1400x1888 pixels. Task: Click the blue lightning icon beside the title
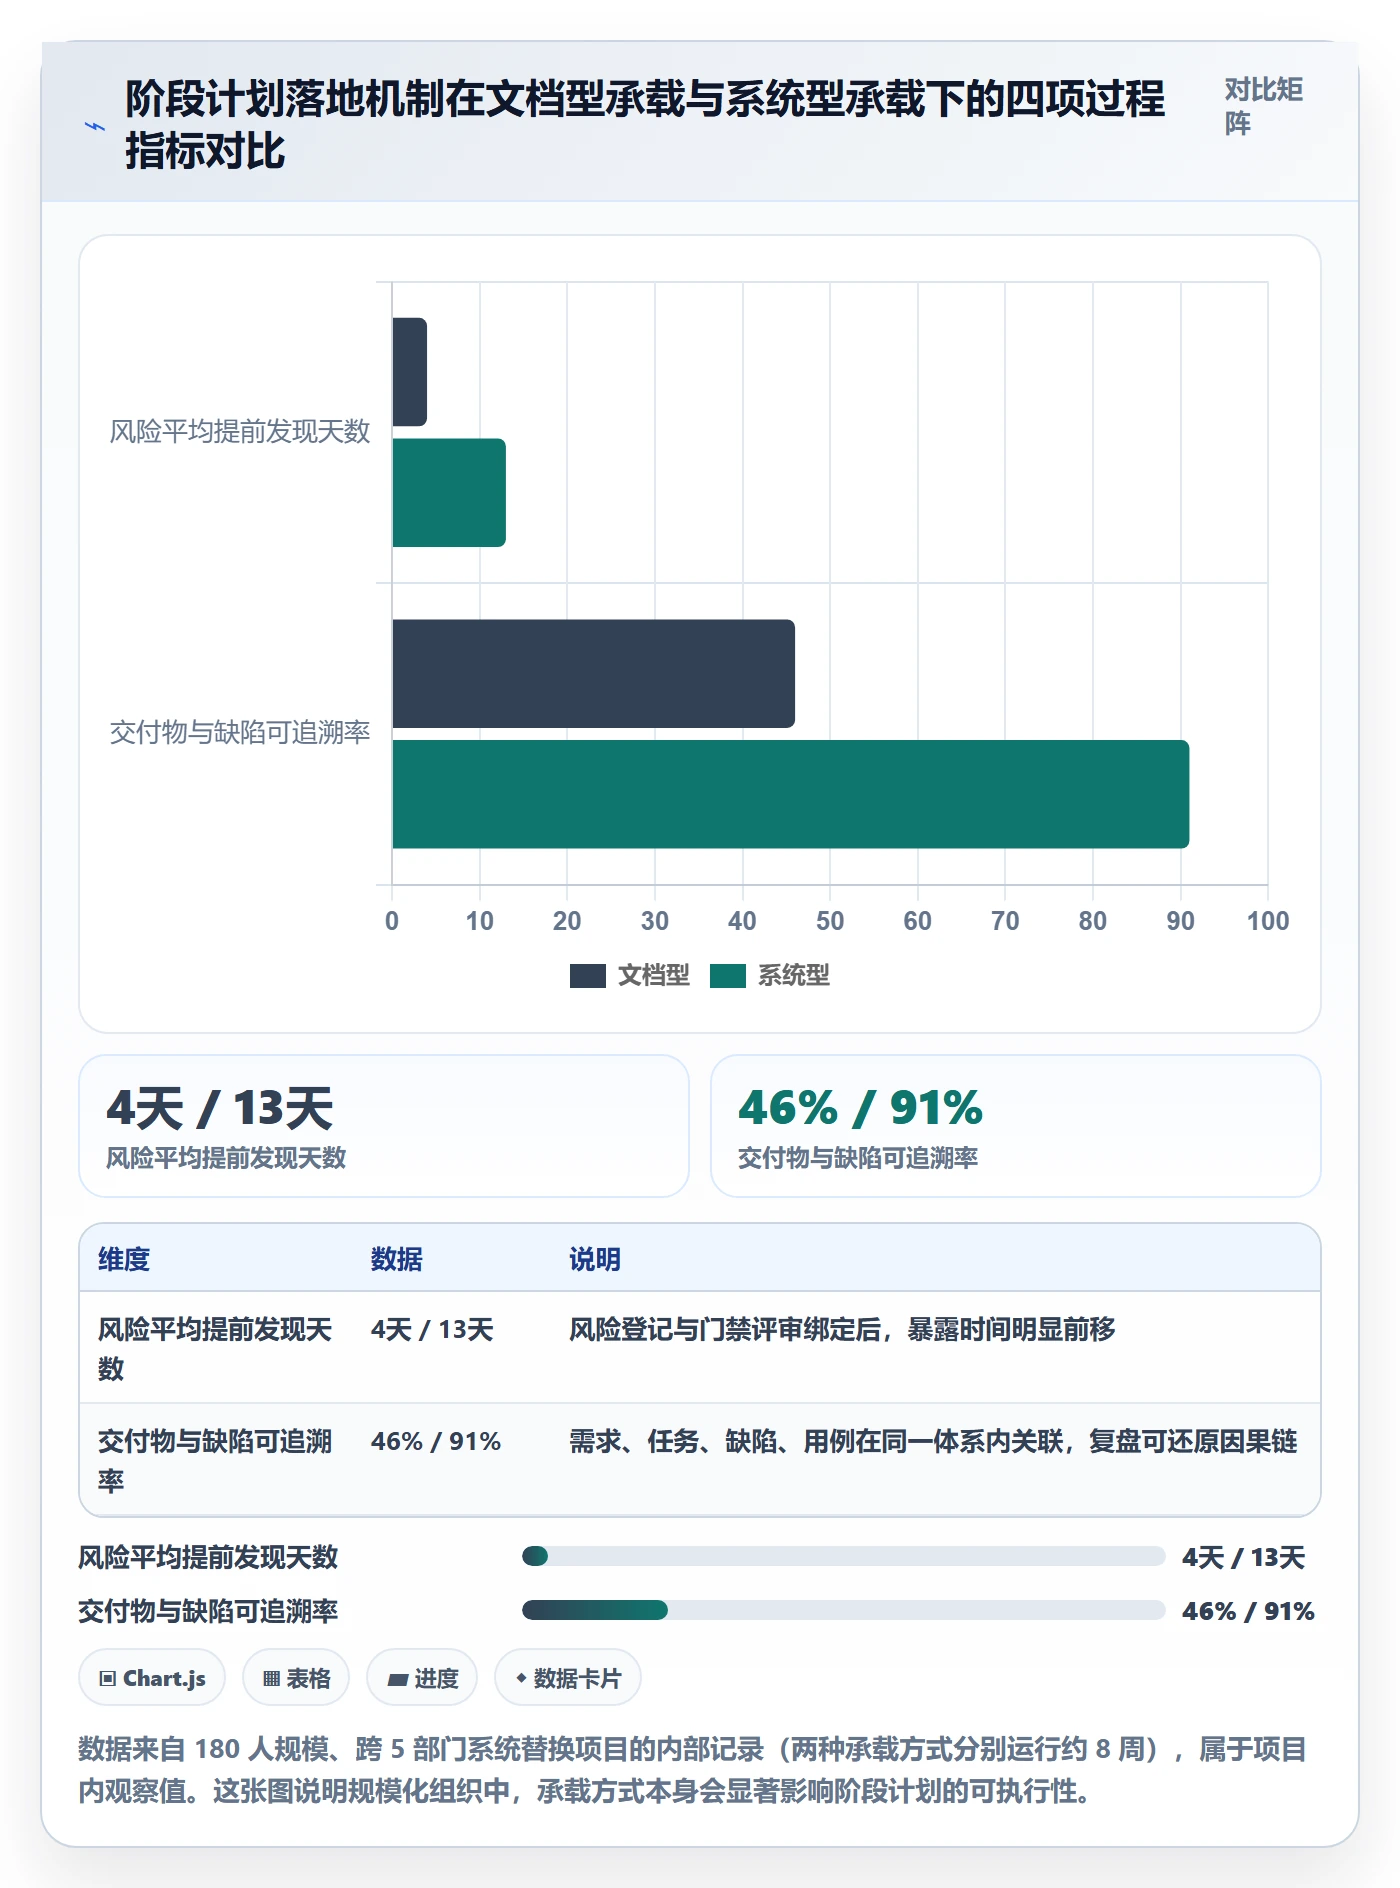pos(95,126)
